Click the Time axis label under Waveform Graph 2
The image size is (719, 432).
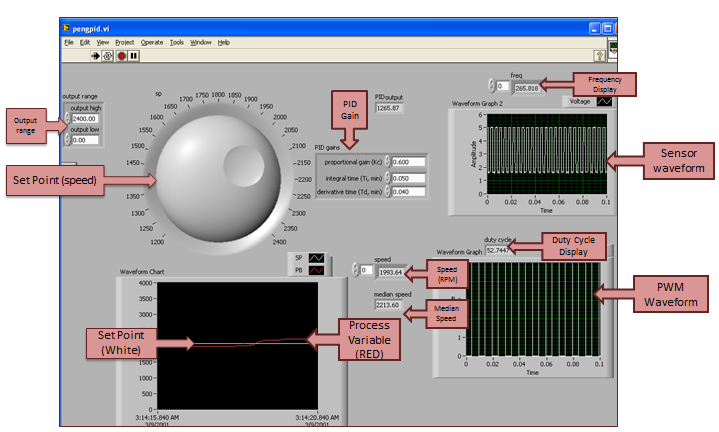coord(546,210)
